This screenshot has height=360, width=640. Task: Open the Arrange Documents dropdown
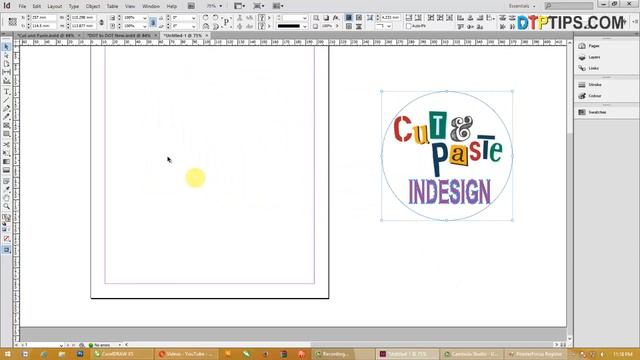click(x=278, y=6)
